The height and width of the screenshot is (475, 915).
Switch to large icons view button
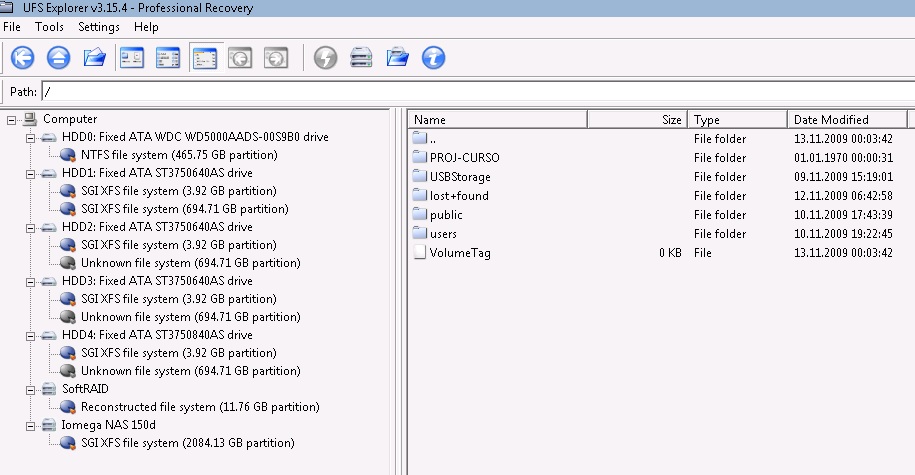click(x=132, y=58)
